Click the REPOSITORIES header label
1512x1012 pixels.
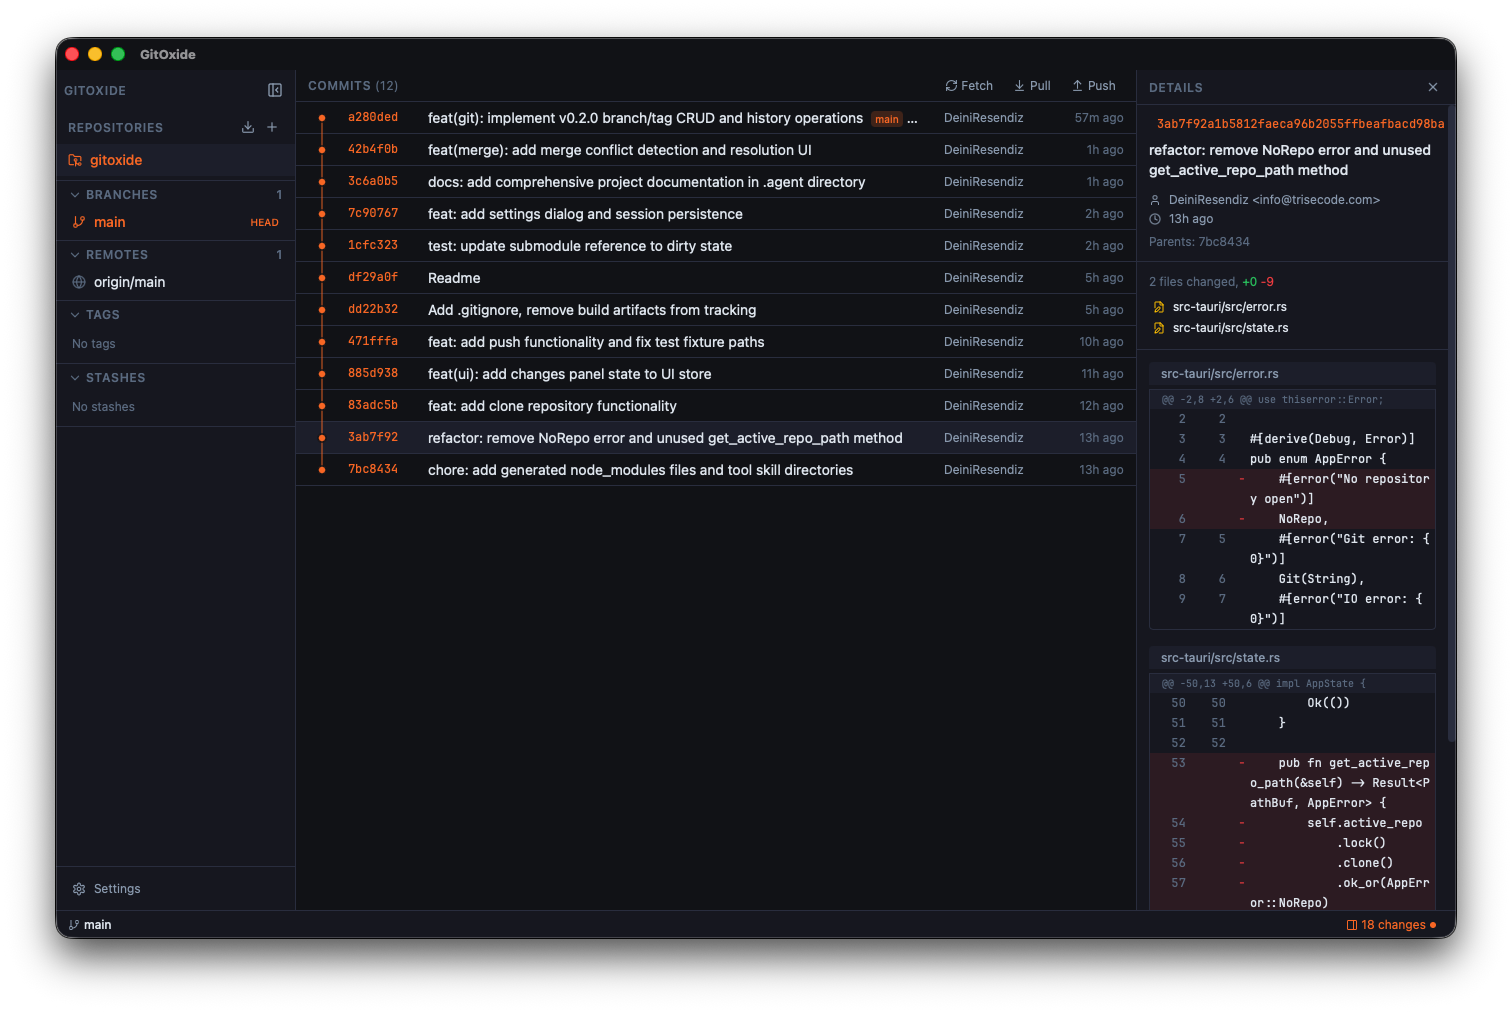click(x=115, y=128)
